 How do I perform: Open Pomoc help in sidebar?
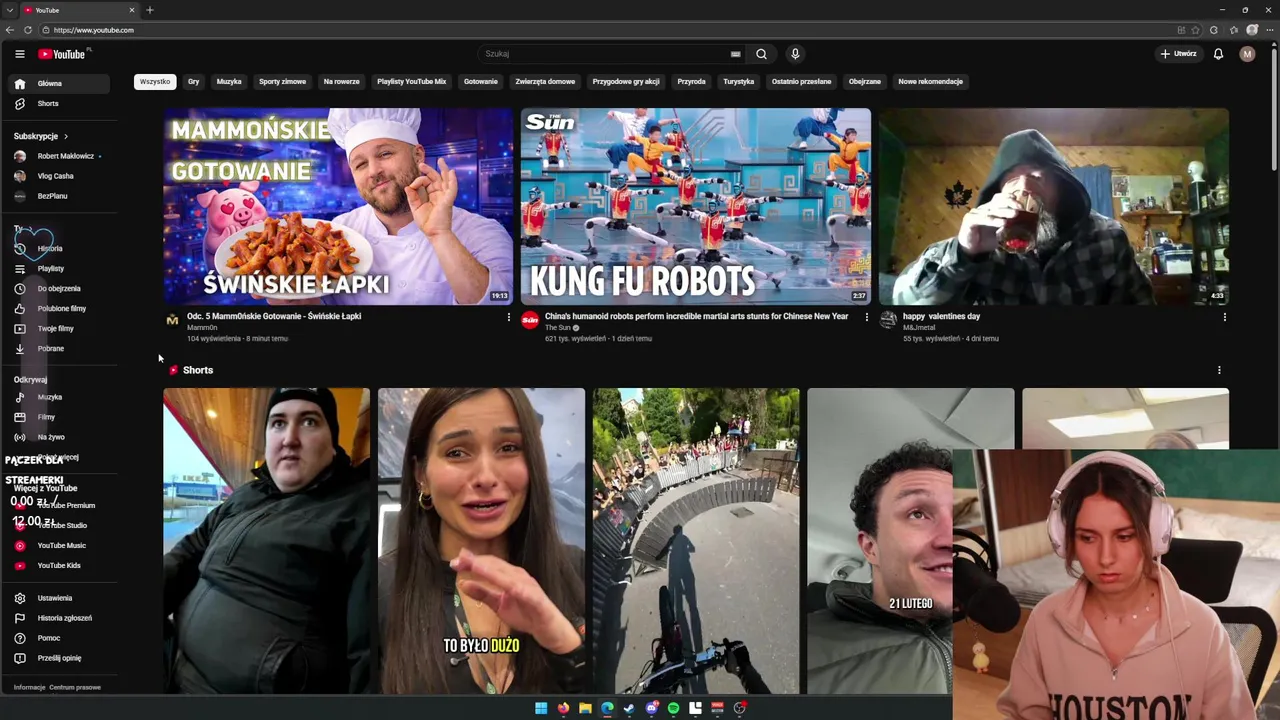[x=60, y=638]
